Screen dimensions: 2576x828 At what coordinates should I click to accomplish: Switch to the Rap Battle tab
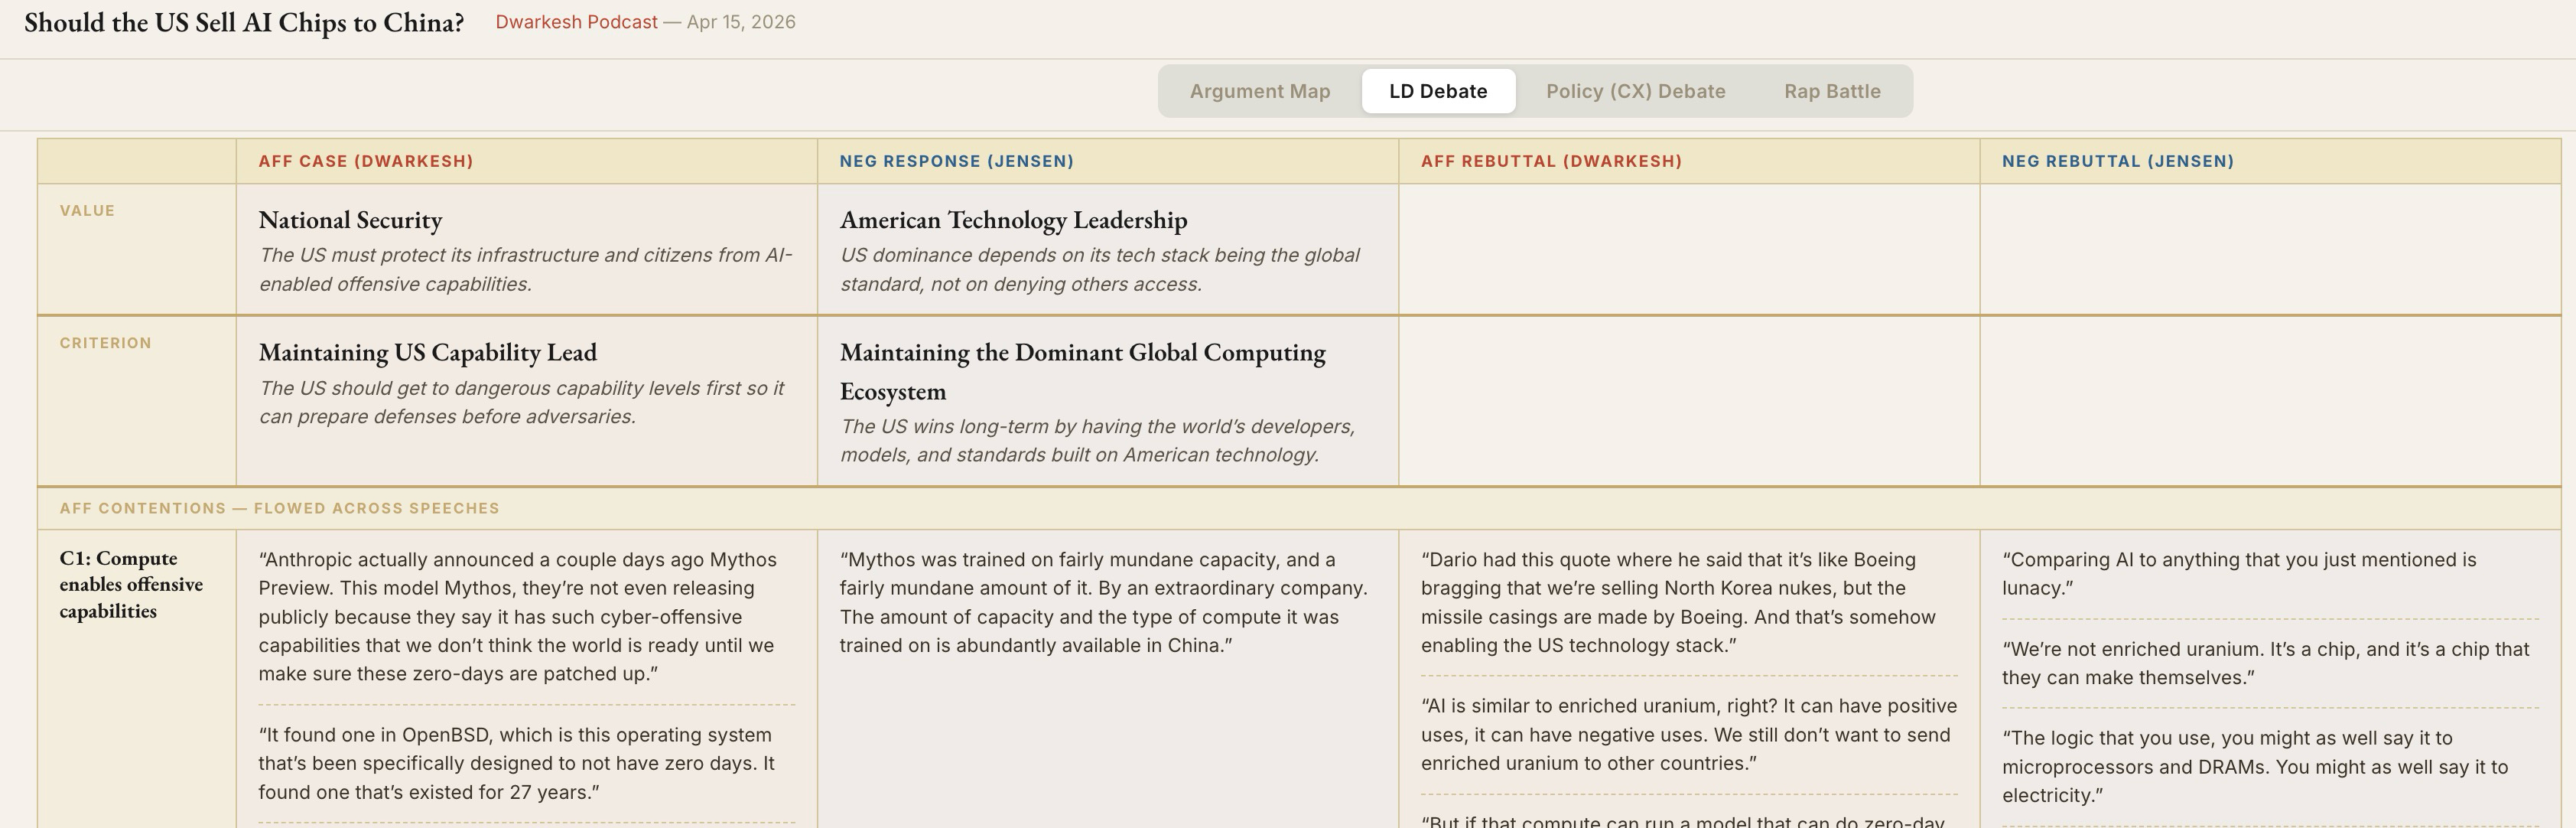click(x=1831, y=91)
